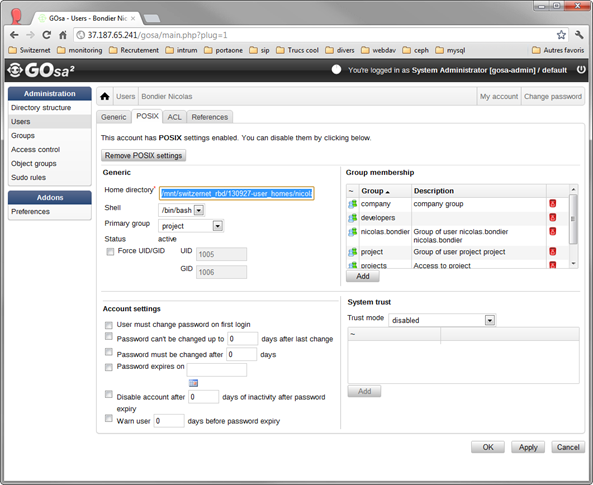Reload the page with refresh icon

(x=47, y=35)
